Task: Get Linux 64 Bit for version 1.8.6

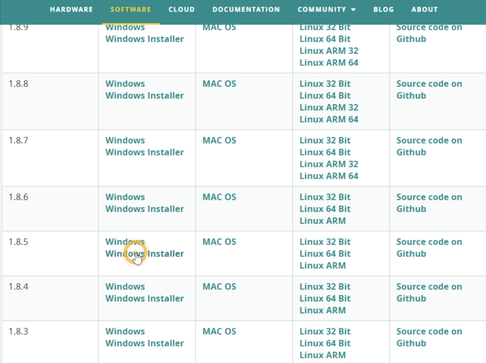Action: 325,209
